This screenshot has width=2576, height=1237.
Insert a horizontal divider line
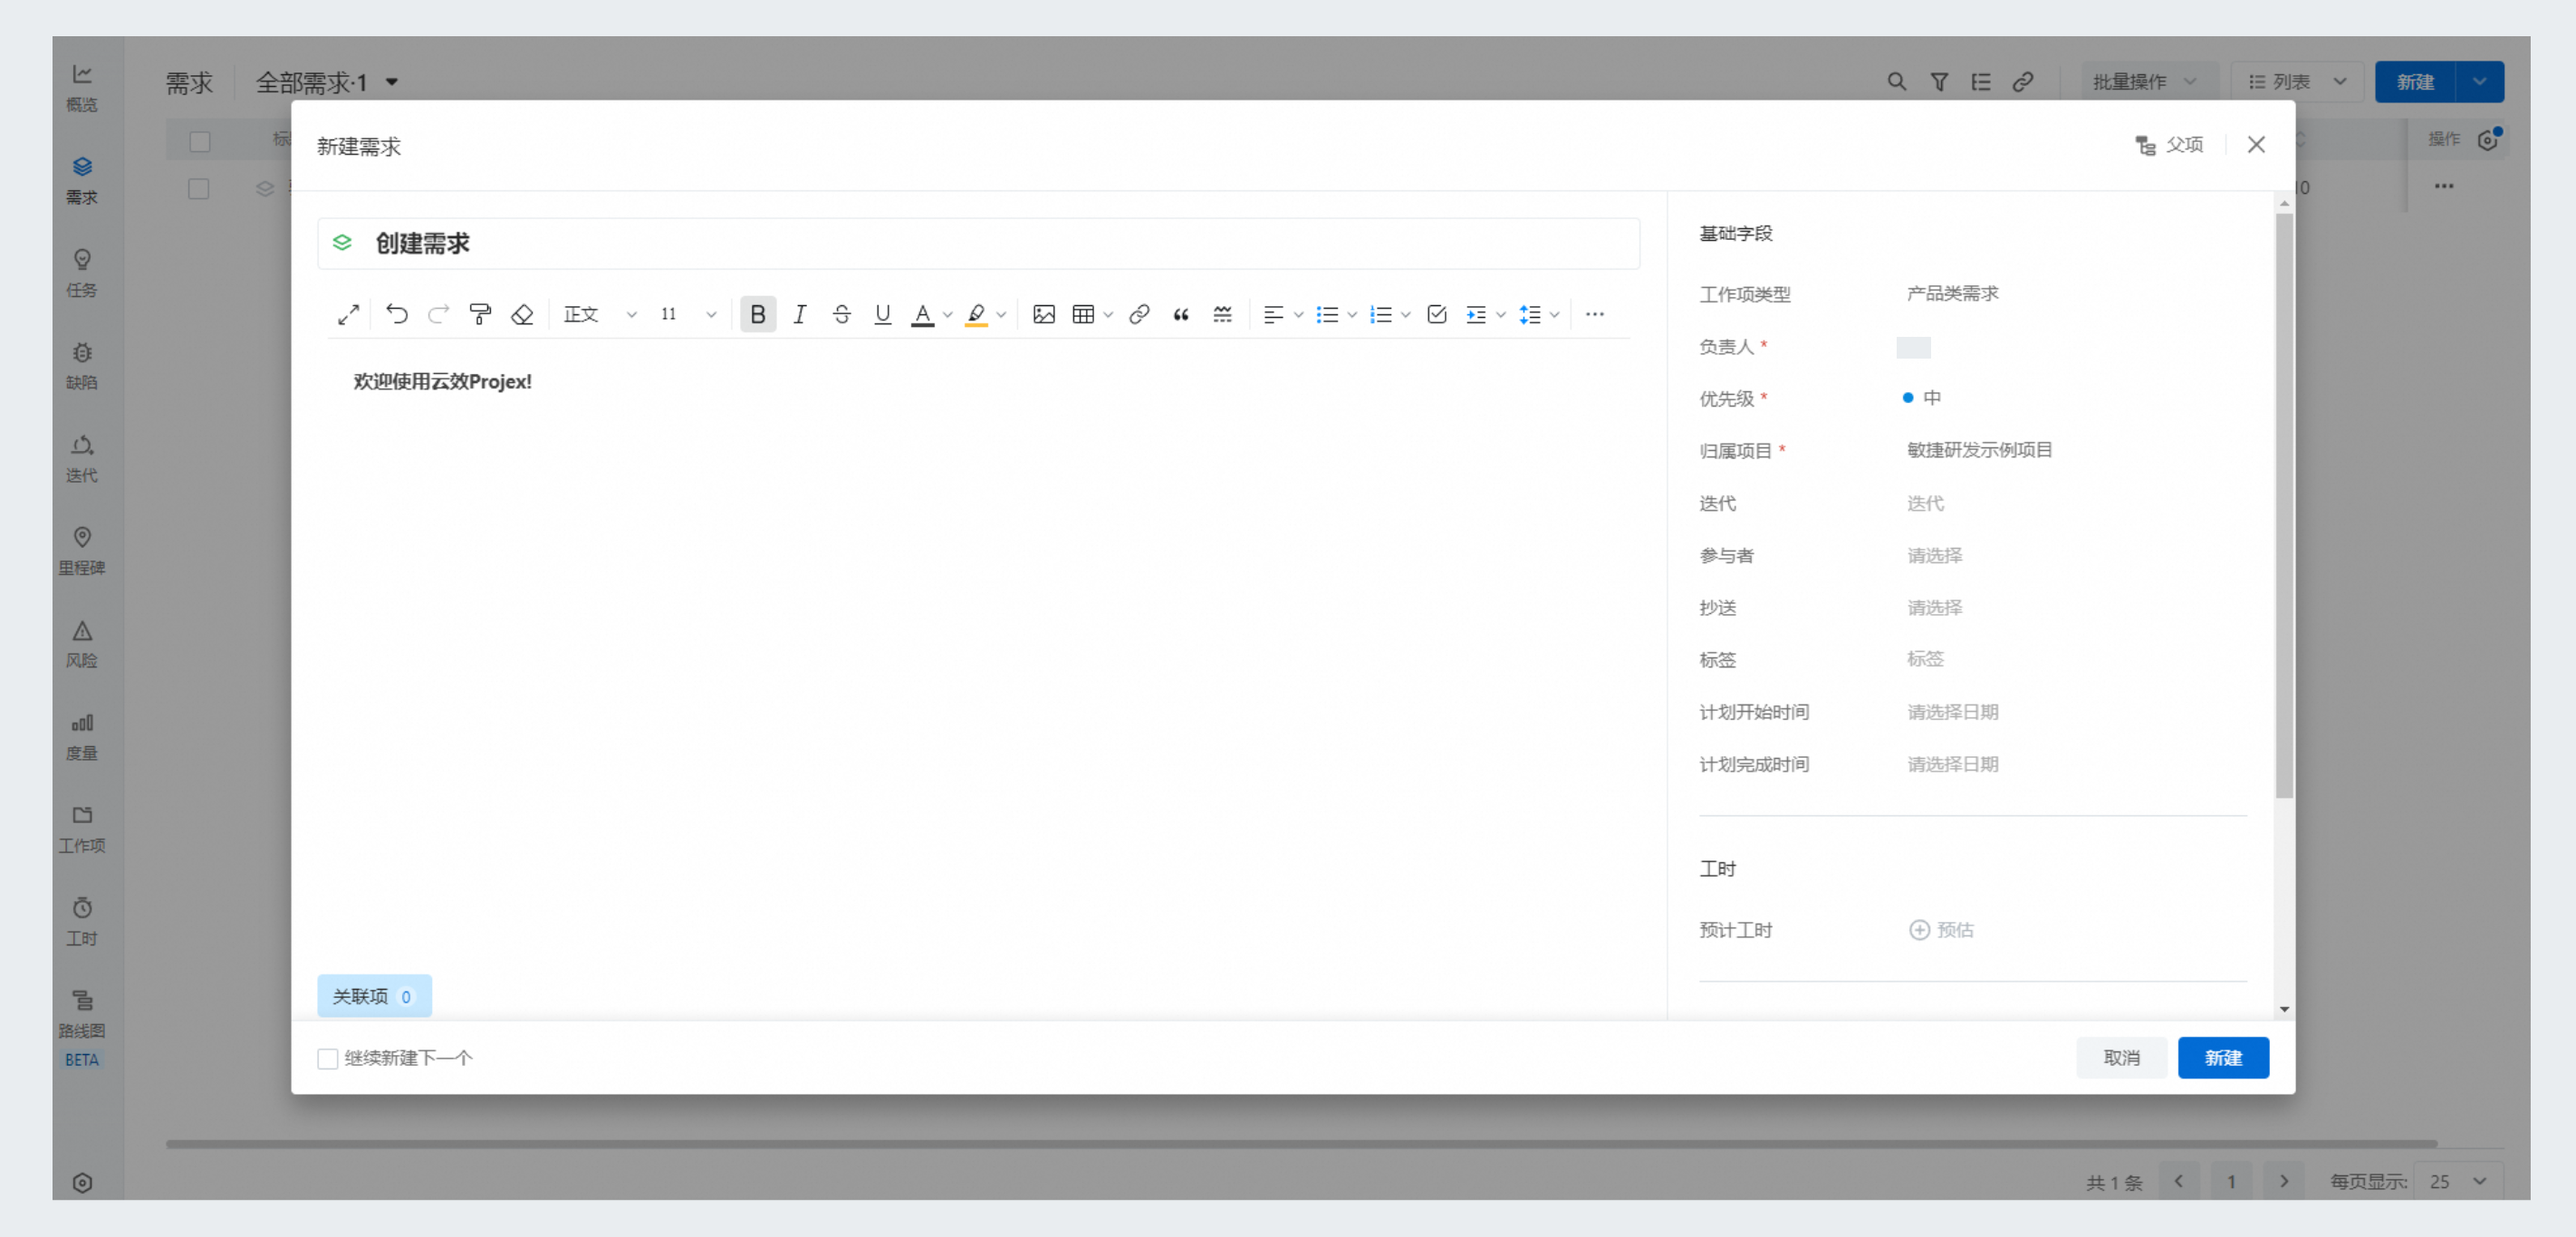point(1222,315)
